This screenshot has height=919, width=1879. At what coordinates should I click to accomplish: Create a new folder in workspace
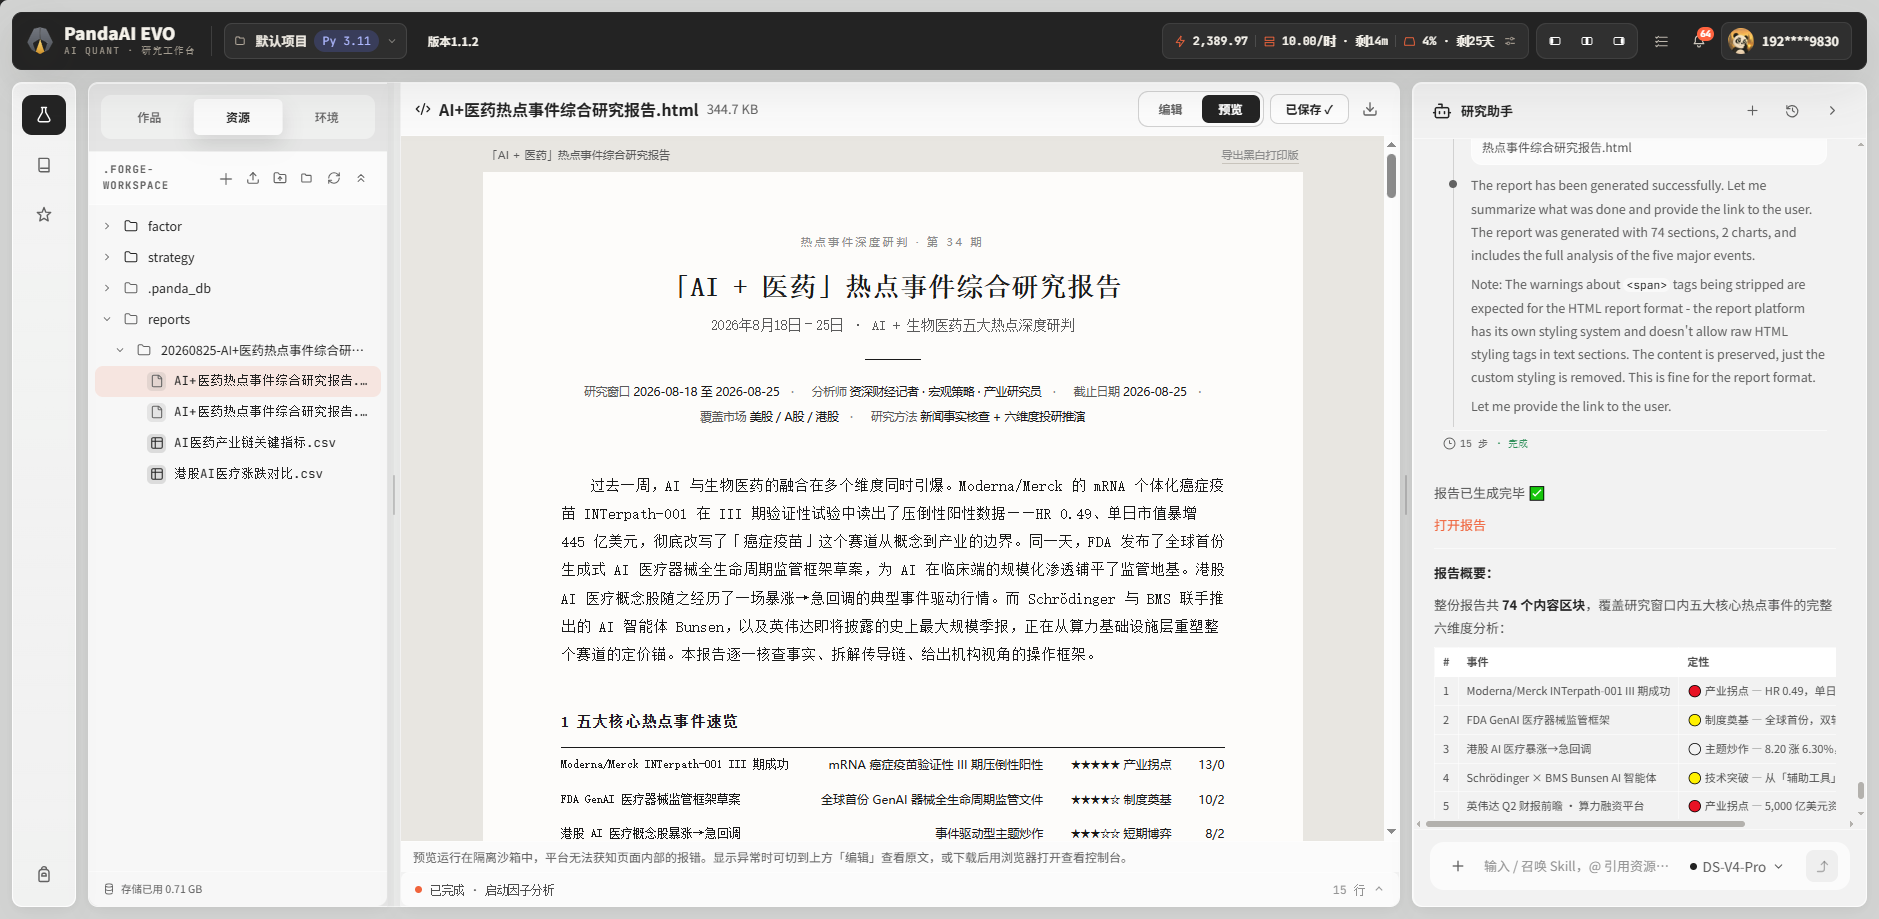pyautogui.click(x=307, y=178)
